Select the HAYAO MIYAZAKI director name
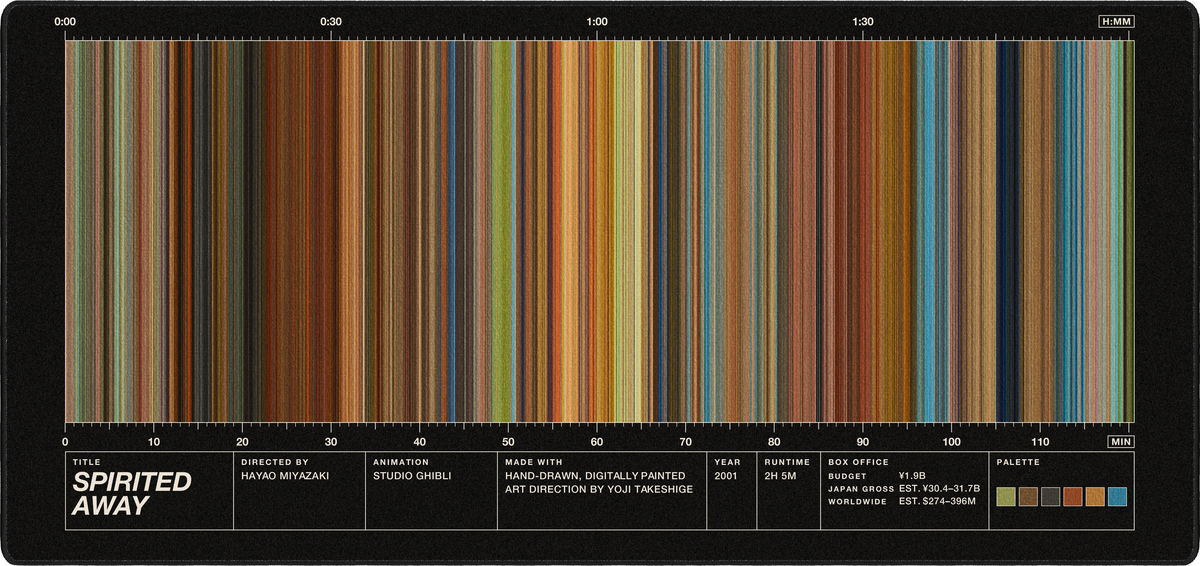 click(x=285, y=476)
